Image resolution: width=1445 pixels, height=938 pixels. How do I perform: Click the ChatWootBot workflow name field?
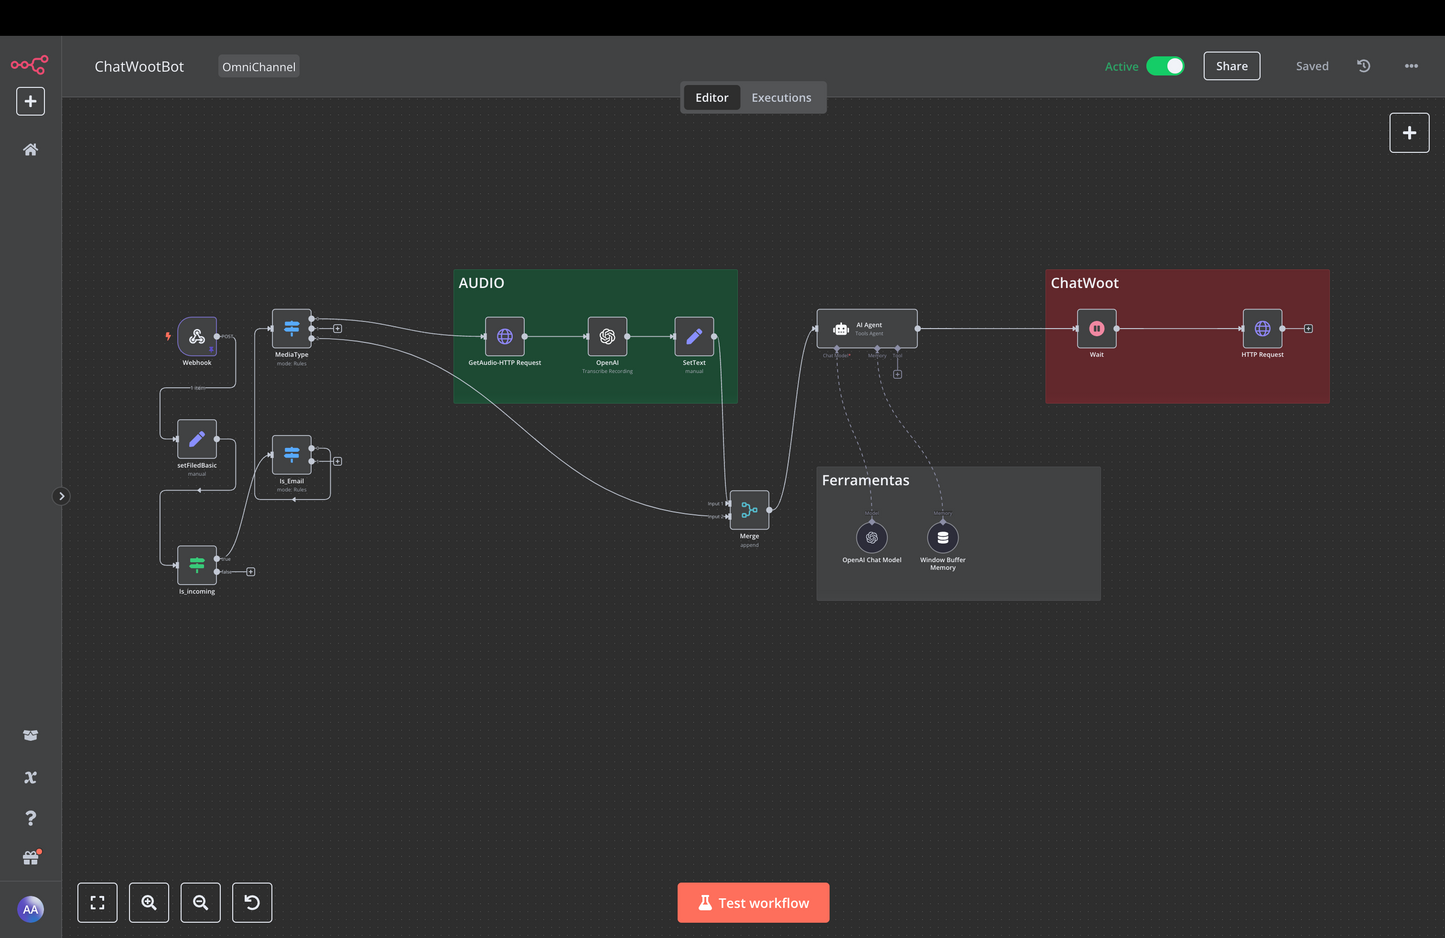pyautogui.click(x=139, y=67)
